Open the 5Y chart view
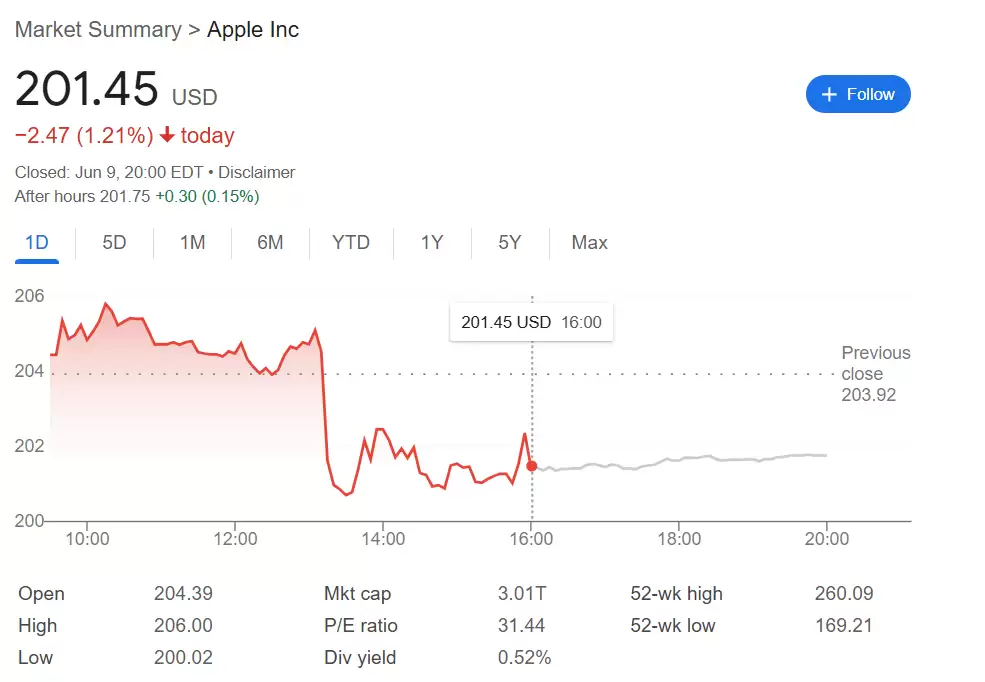Screen dimensions: 985x682 click(510, 243)
